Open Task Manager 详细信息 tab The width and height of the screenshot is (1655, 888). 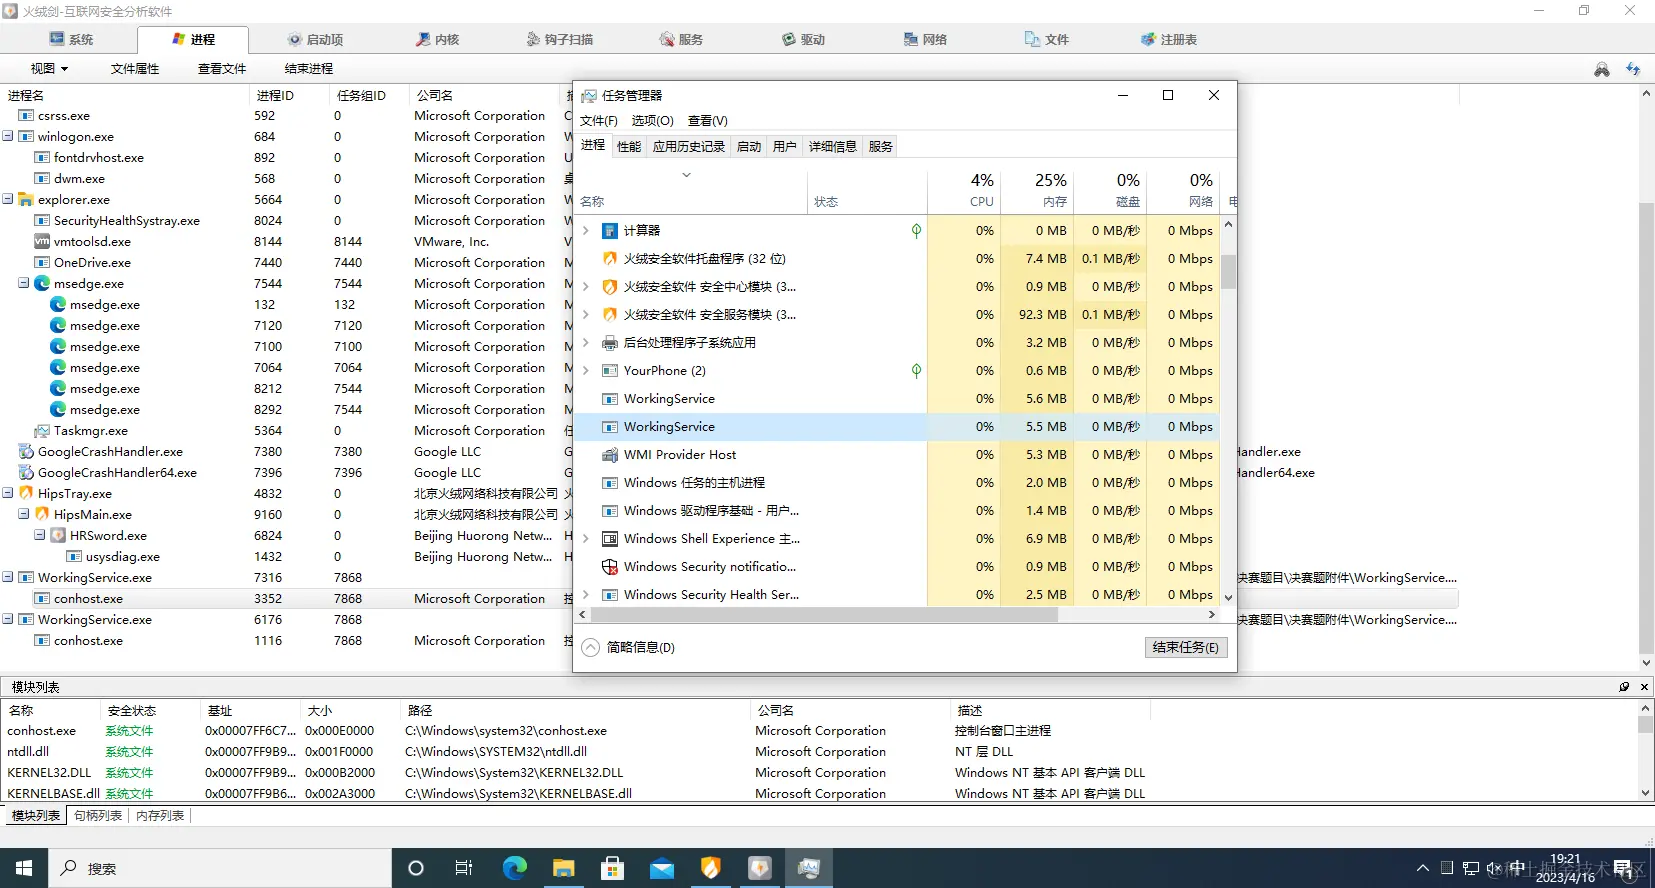point(832,147)
